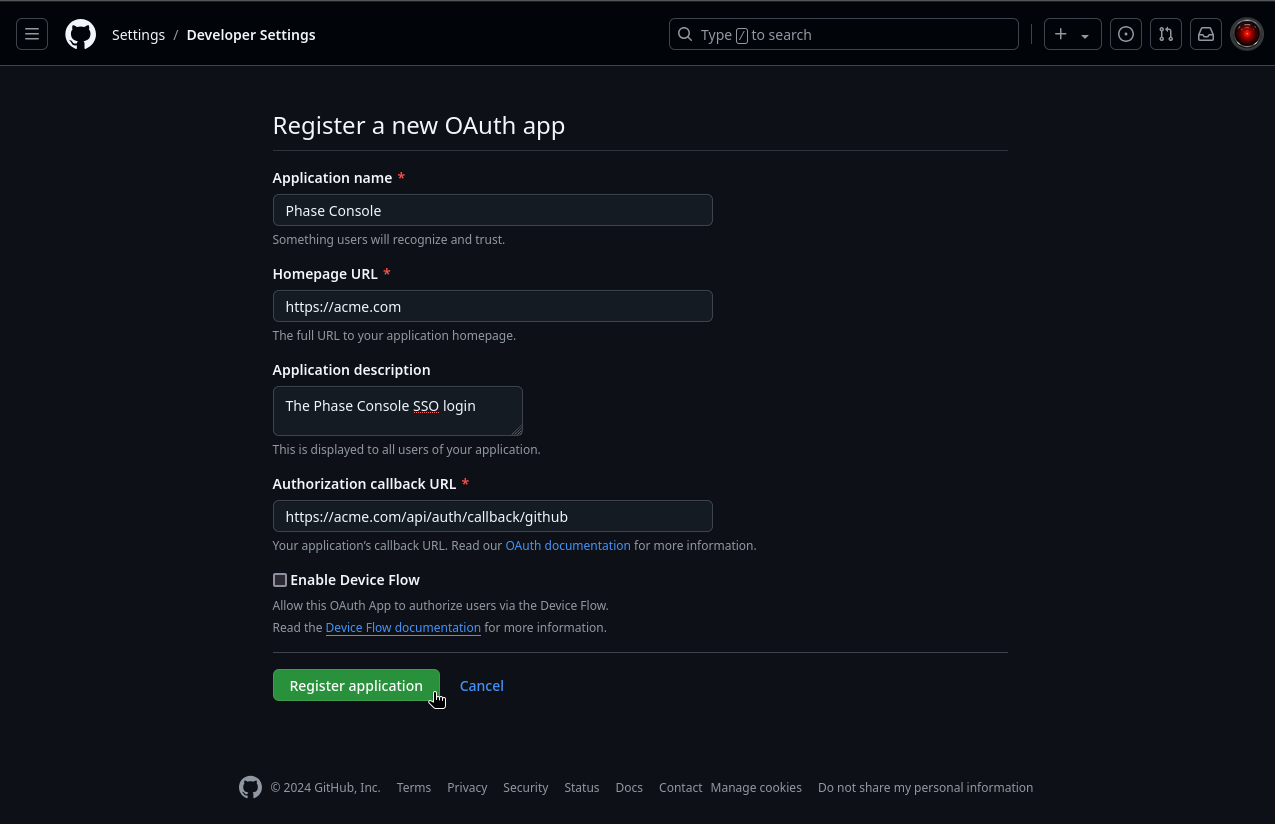Enable Device Flow checkbox
The width and height of the screenshot is (1275, 824).
(x=280, y=580)
